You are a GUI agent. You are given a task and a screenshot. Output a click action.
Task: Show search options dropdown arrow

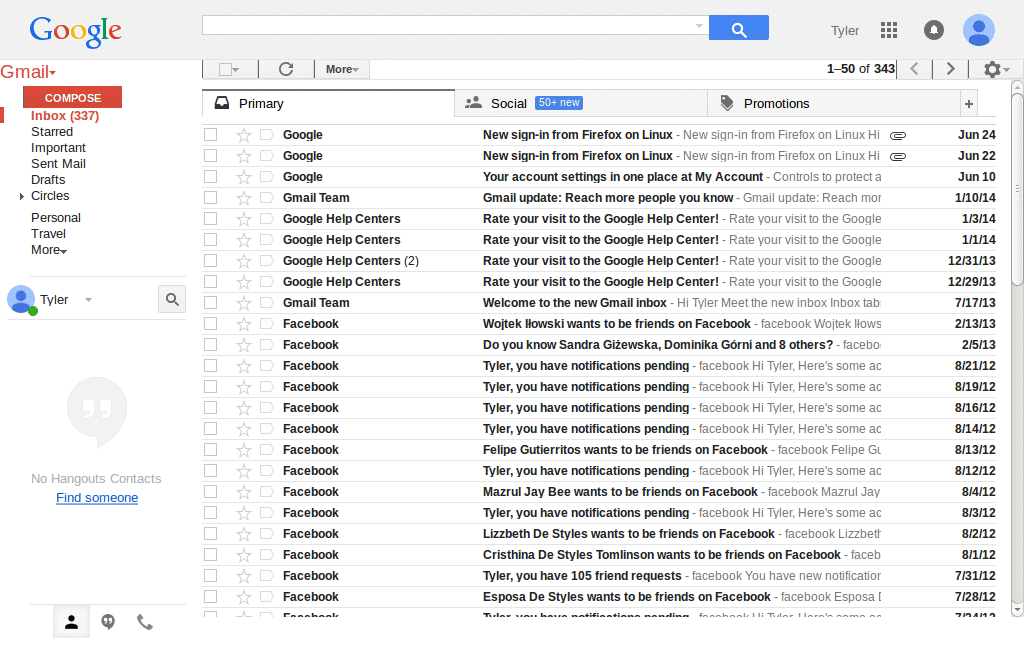click(x=699, y=26)
